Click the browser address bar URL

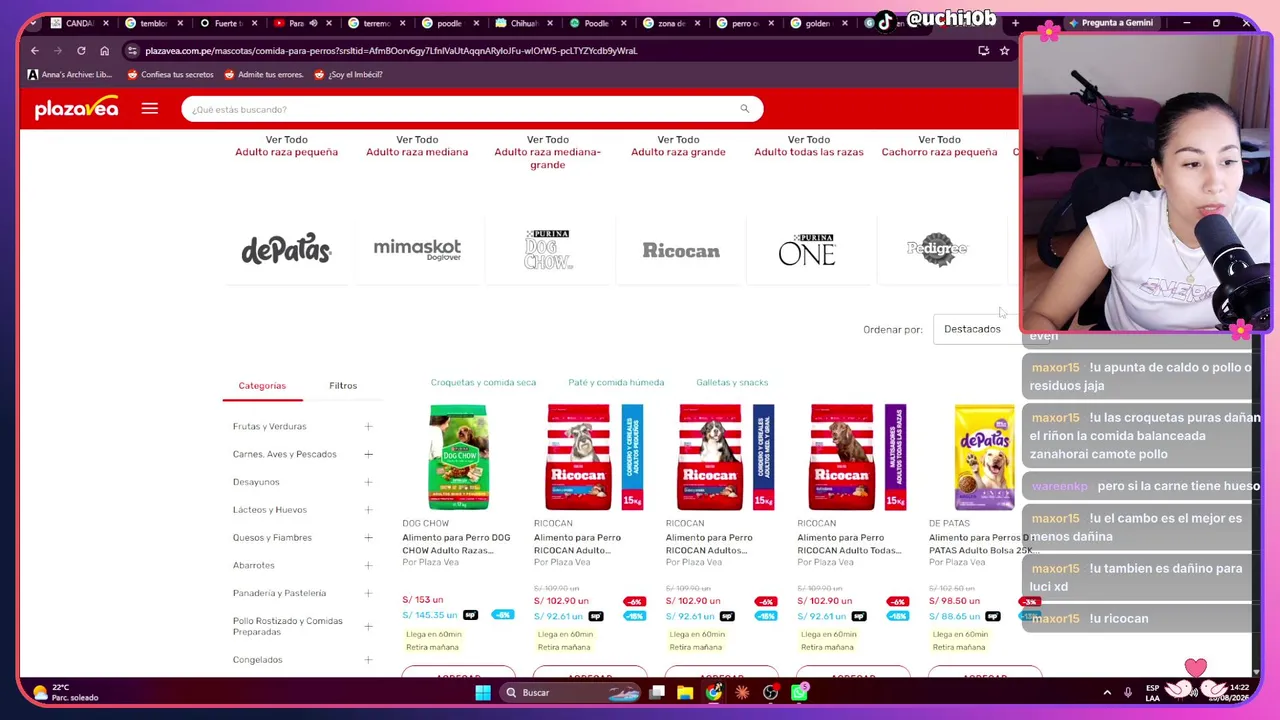(391, 50)
